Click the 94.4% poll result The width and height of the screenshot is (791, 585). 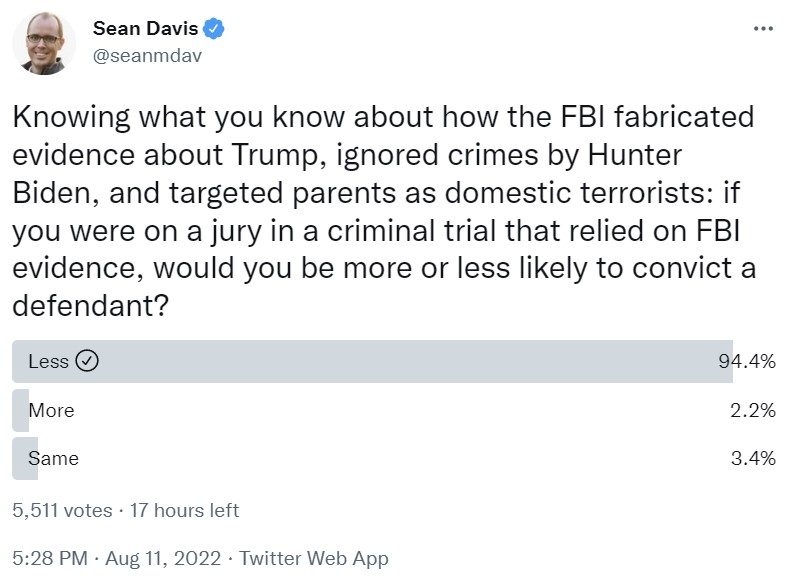[x=747, y=361]
